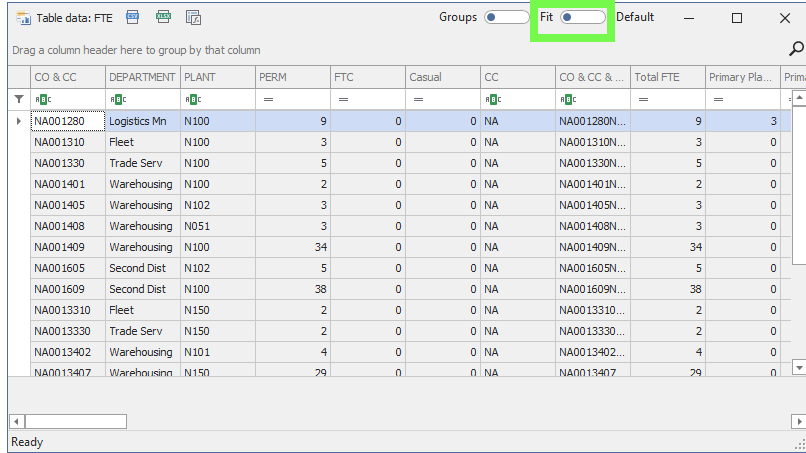Open the formula table icon in title bar
806x453 pixels.
click(194, 18)
